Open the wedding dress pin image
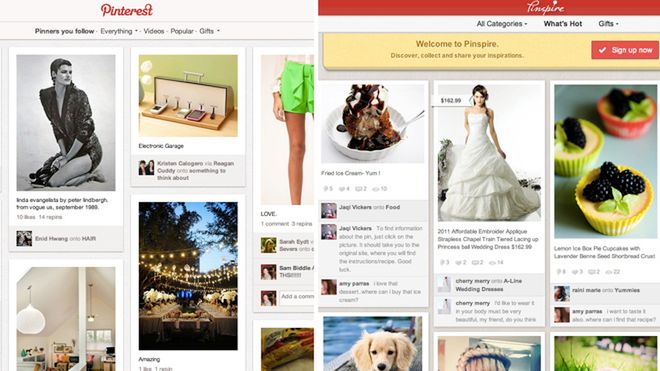 click(x=489, y=153)
